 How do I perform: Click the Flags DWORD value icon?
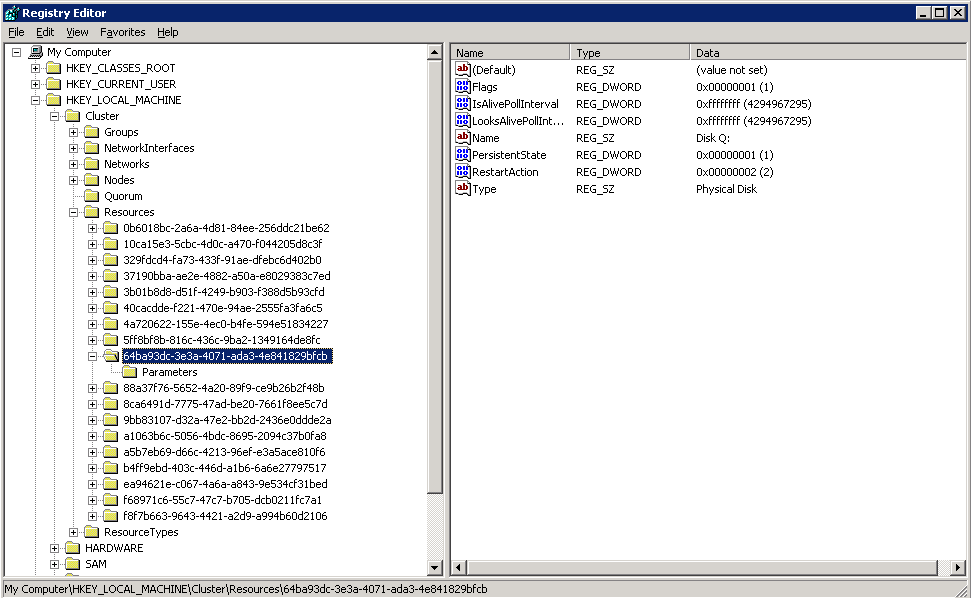[463, 87]
